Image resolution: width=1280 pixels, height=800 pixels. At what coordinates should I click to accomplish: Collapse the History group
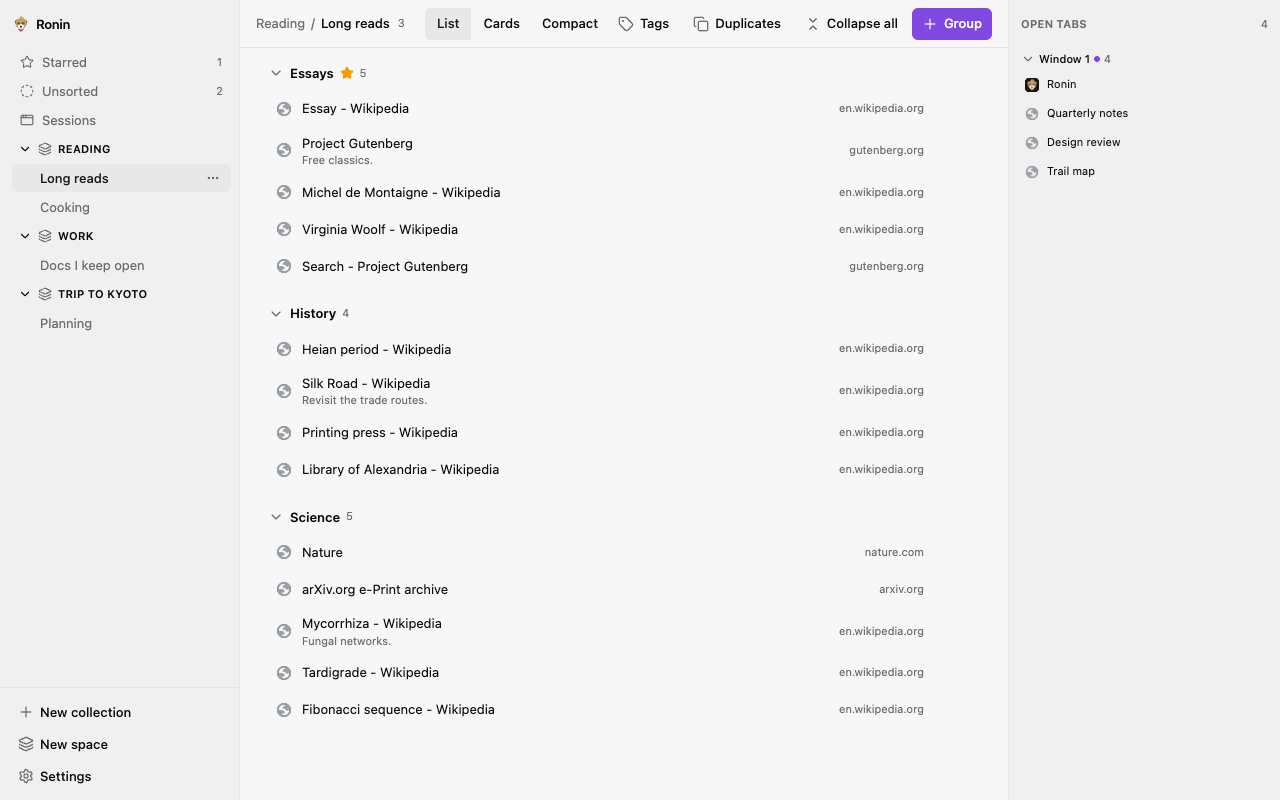276,313
